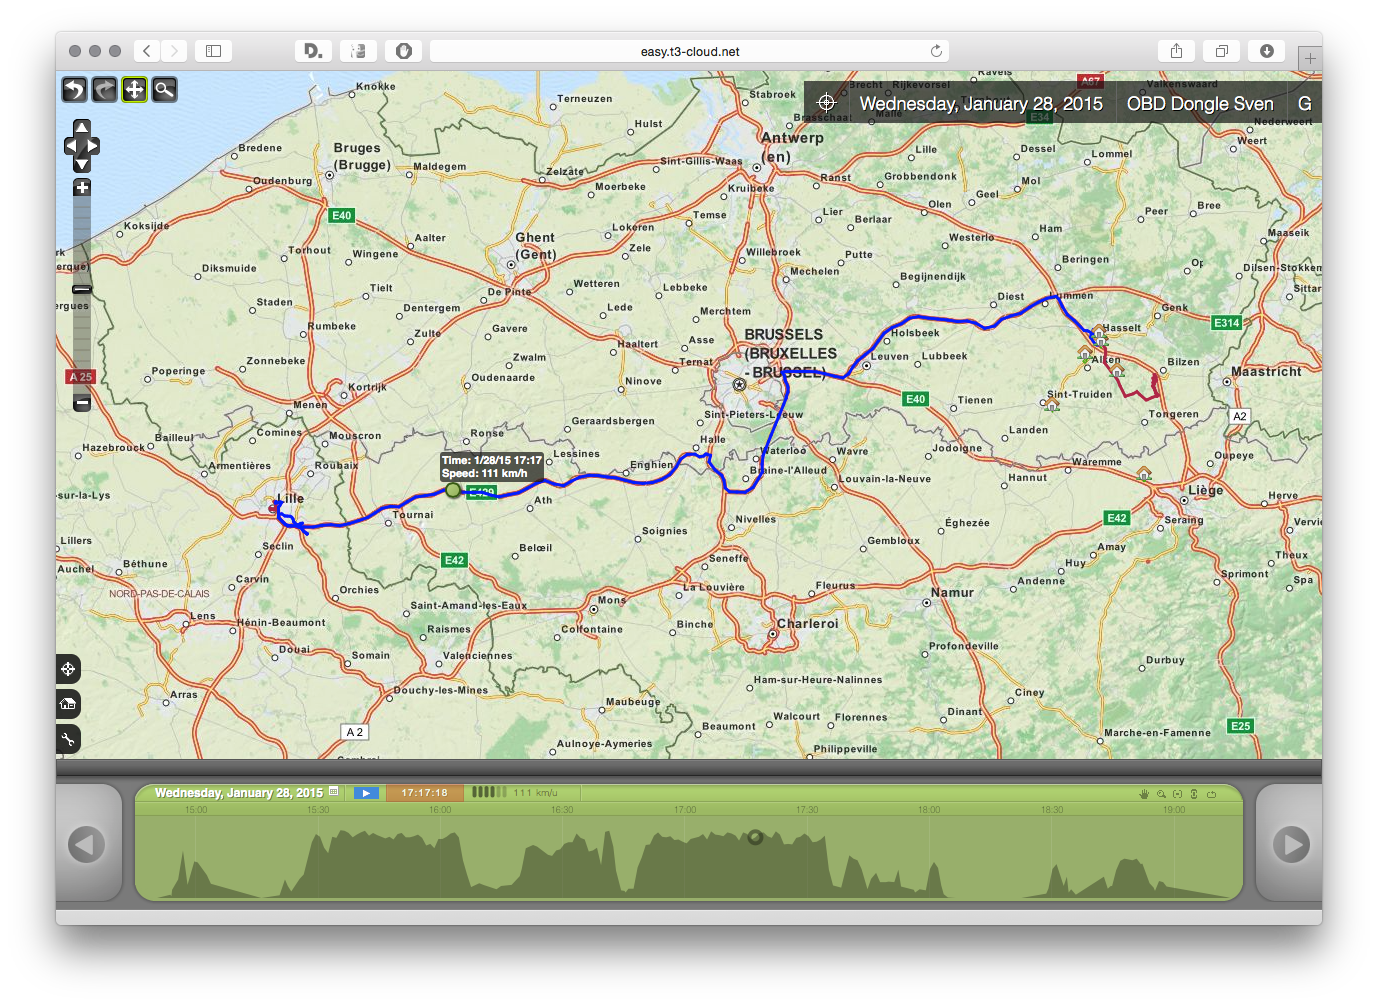Click the browser share button
This screenshot has height=1005, width=1378.
(x=1176, y=51)
